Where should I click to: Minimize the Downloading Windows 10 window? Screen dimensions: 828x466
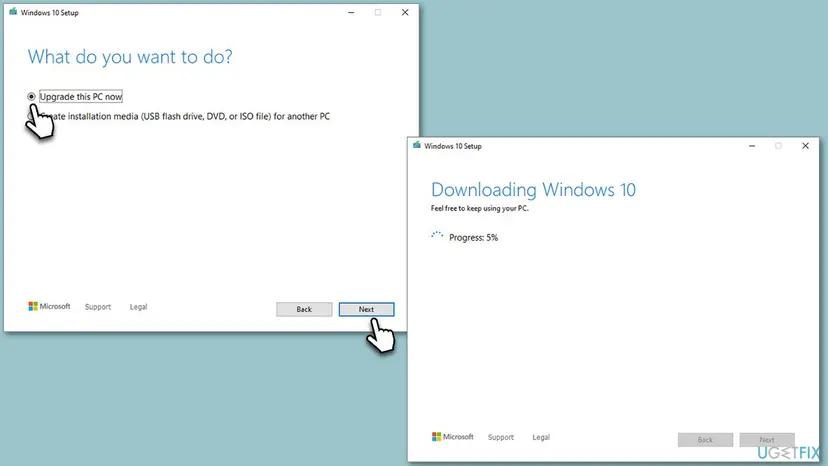[752, 146]
